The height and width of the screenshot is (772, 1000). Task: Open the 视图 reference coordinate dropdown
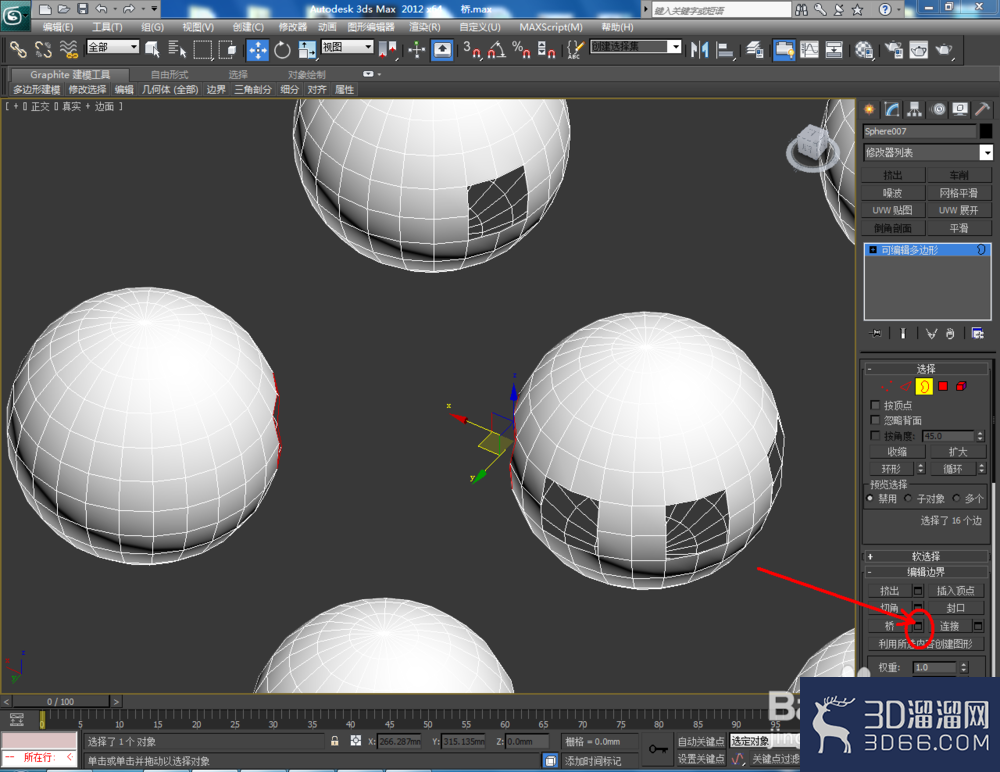347,47
